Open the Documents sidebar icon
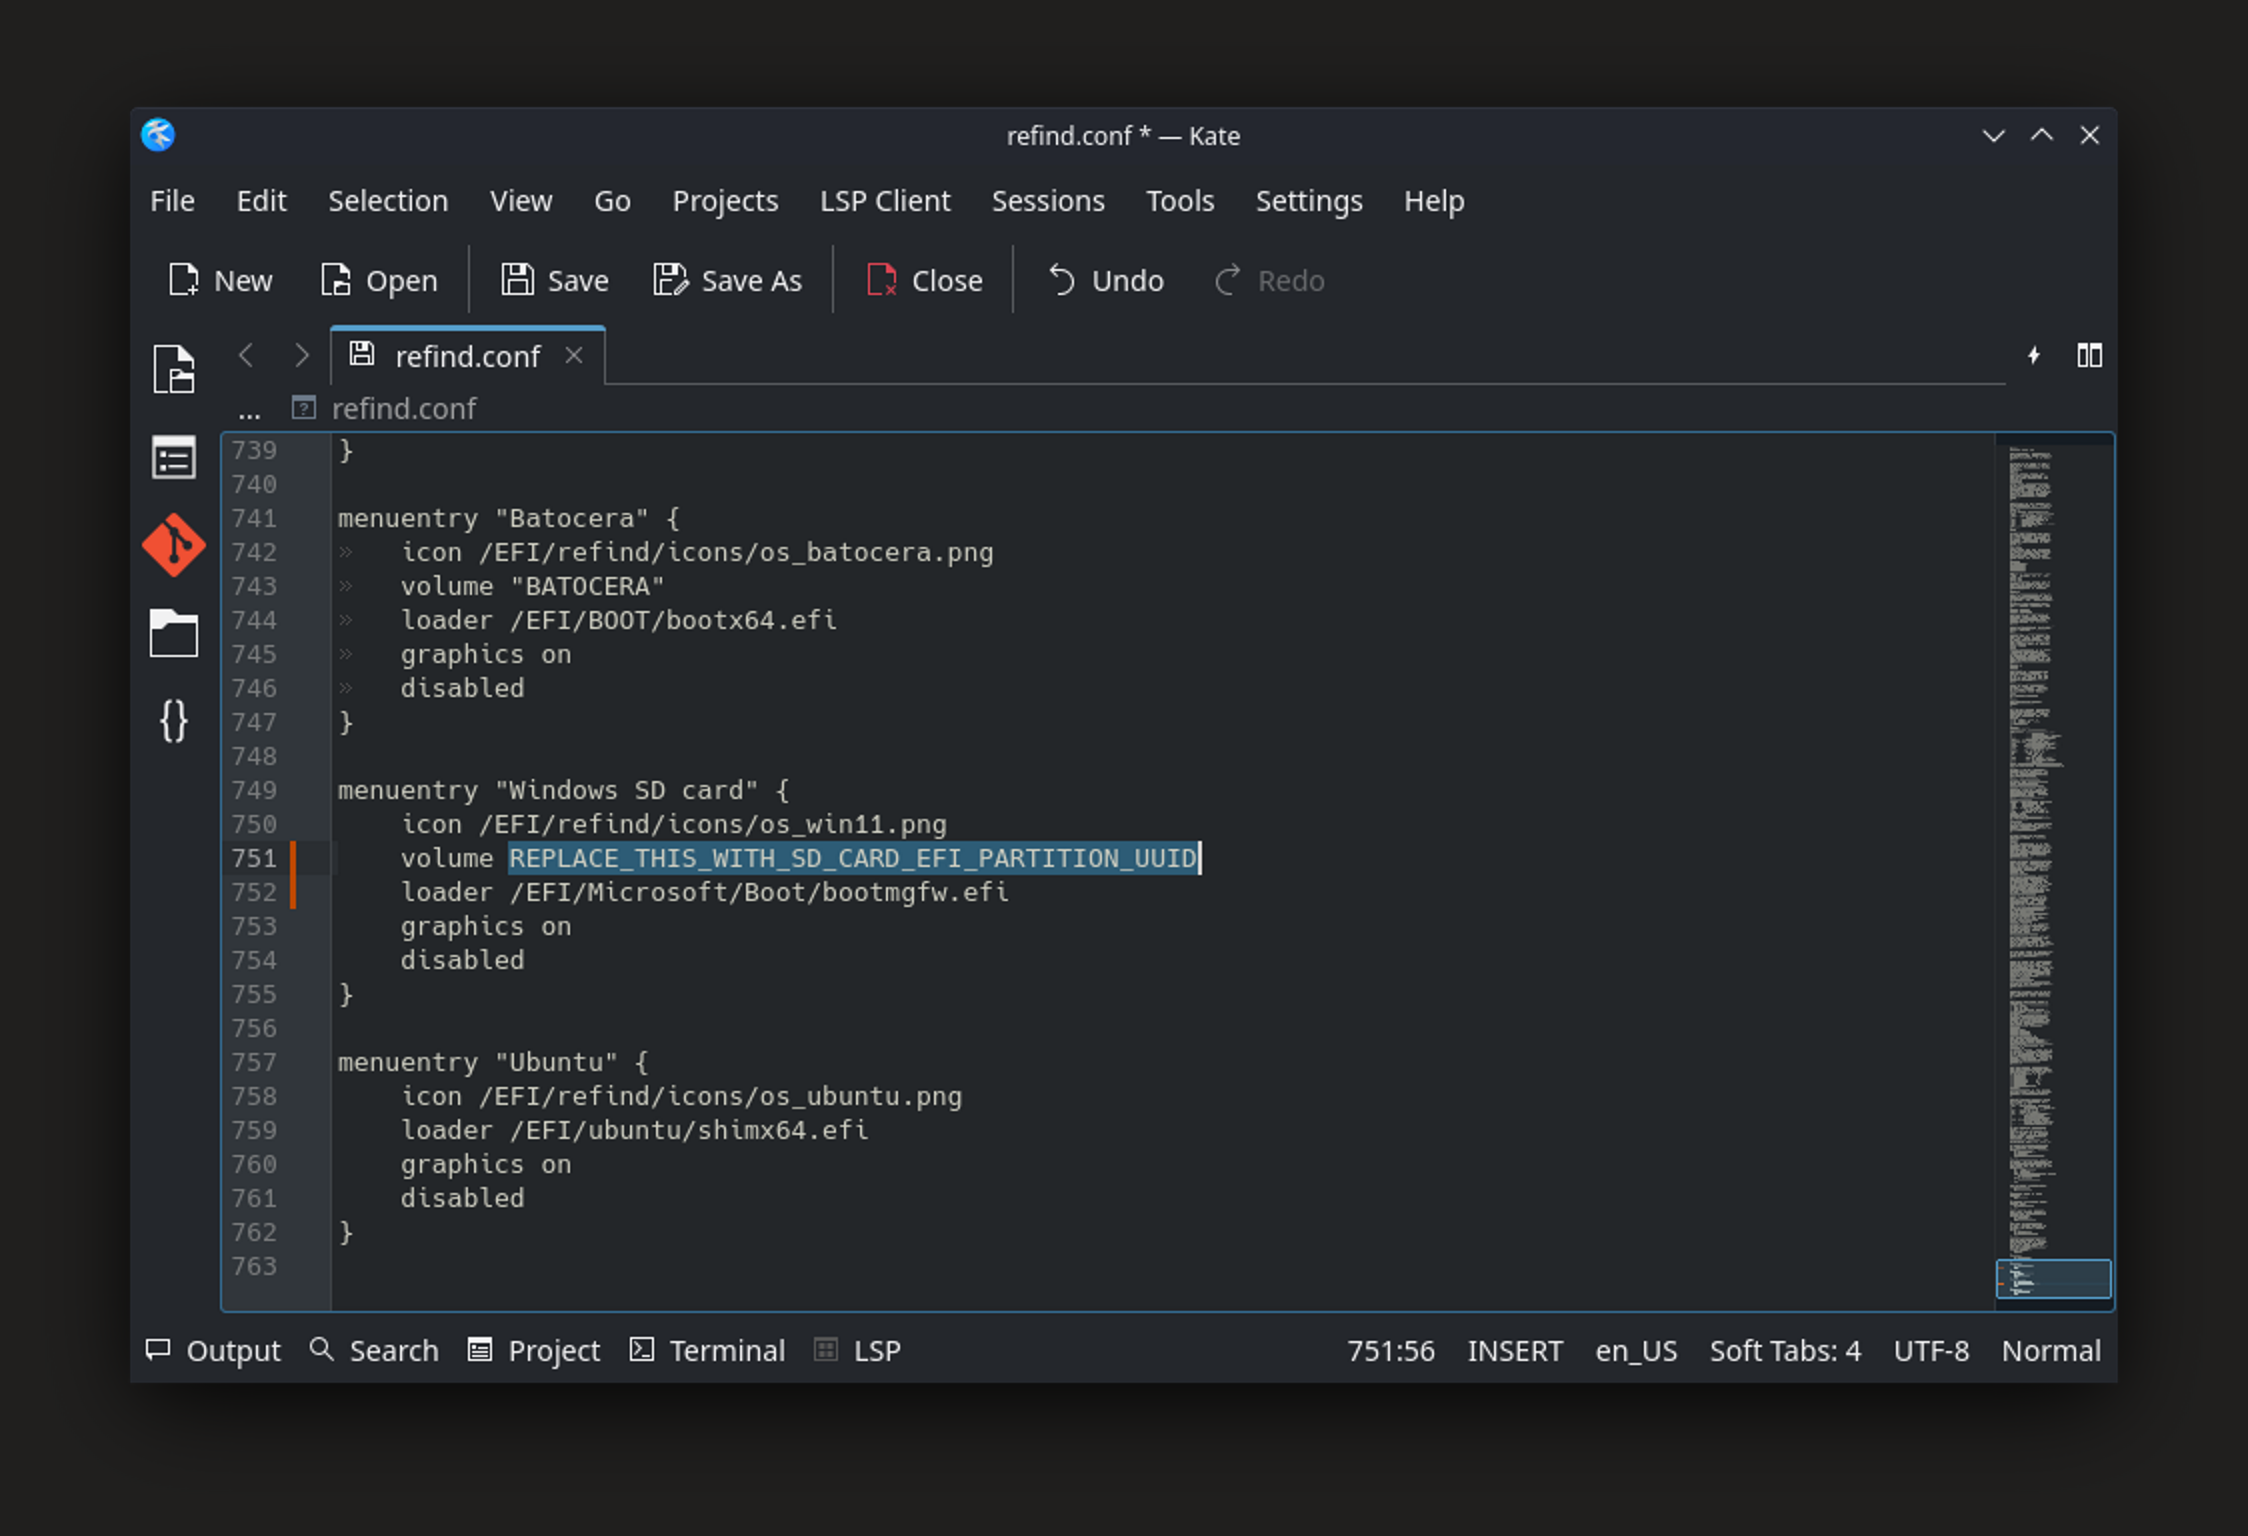This screenshot has width=2248, height=1536. click(174, 370)
